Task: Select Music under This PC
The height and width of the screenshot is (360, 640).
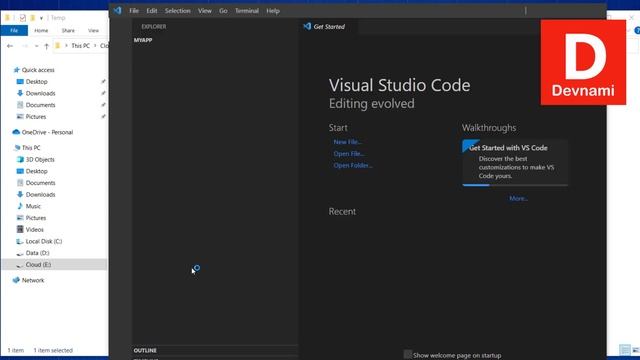Action: [x=33, y=206]
